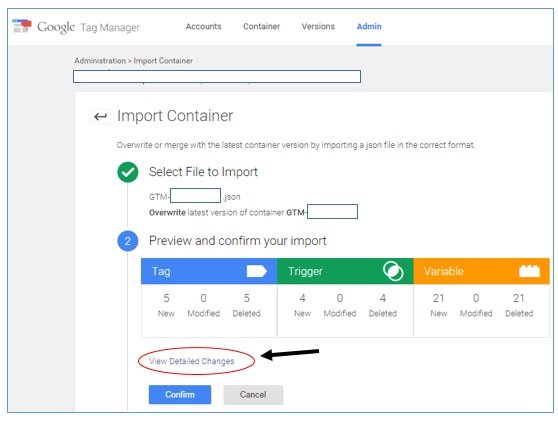558x422 pixels.
Task: Click the Select File to Import heading
Action: coord(203,172)
